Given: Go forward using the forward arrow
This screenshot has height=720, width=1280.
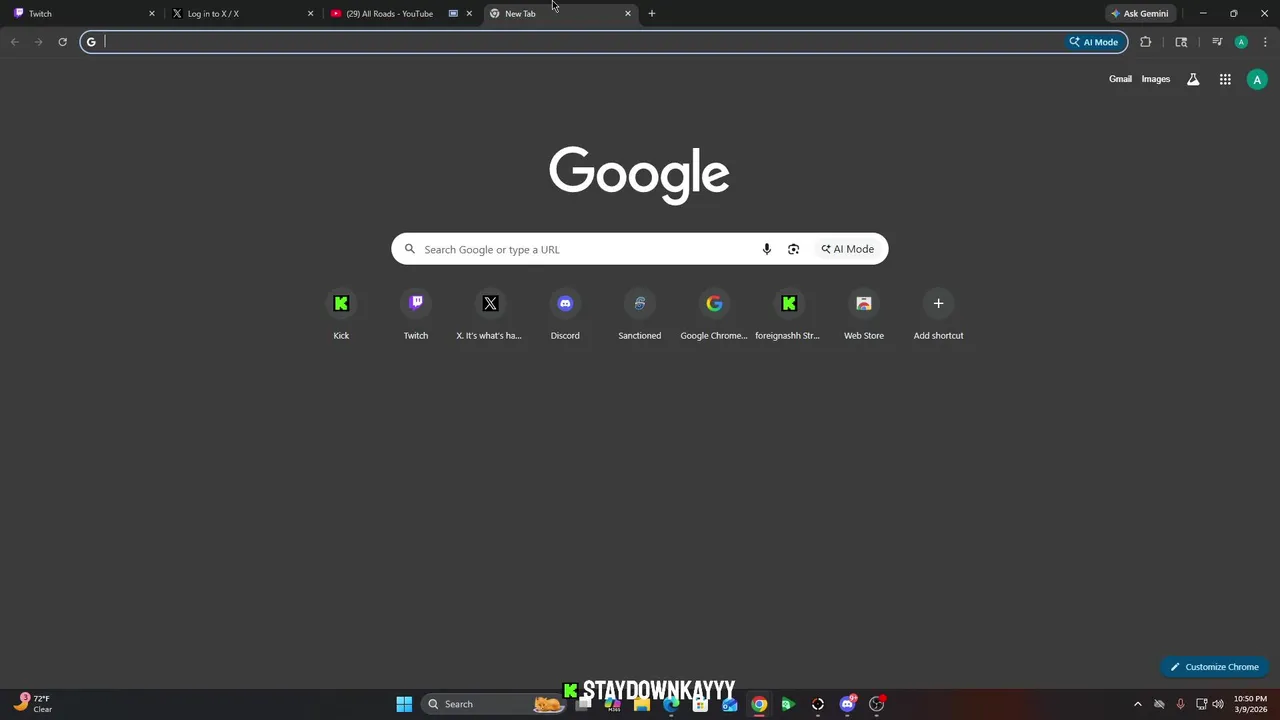Looking at the screenshot, I should (39, 42).
